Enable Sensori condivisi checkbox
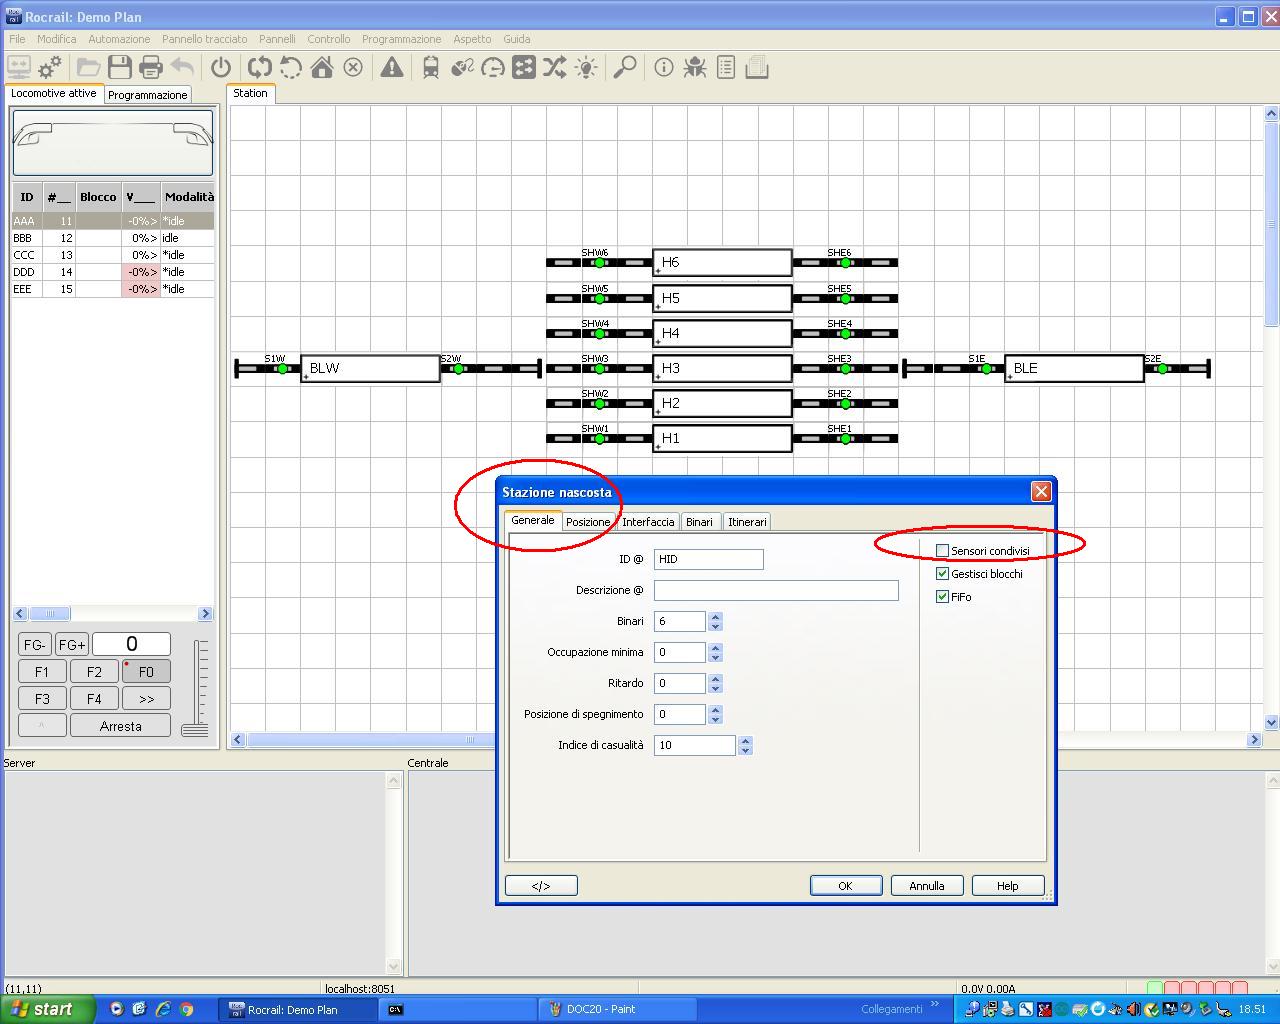Screen dimensions: 1280x1024 click(942, 551)
